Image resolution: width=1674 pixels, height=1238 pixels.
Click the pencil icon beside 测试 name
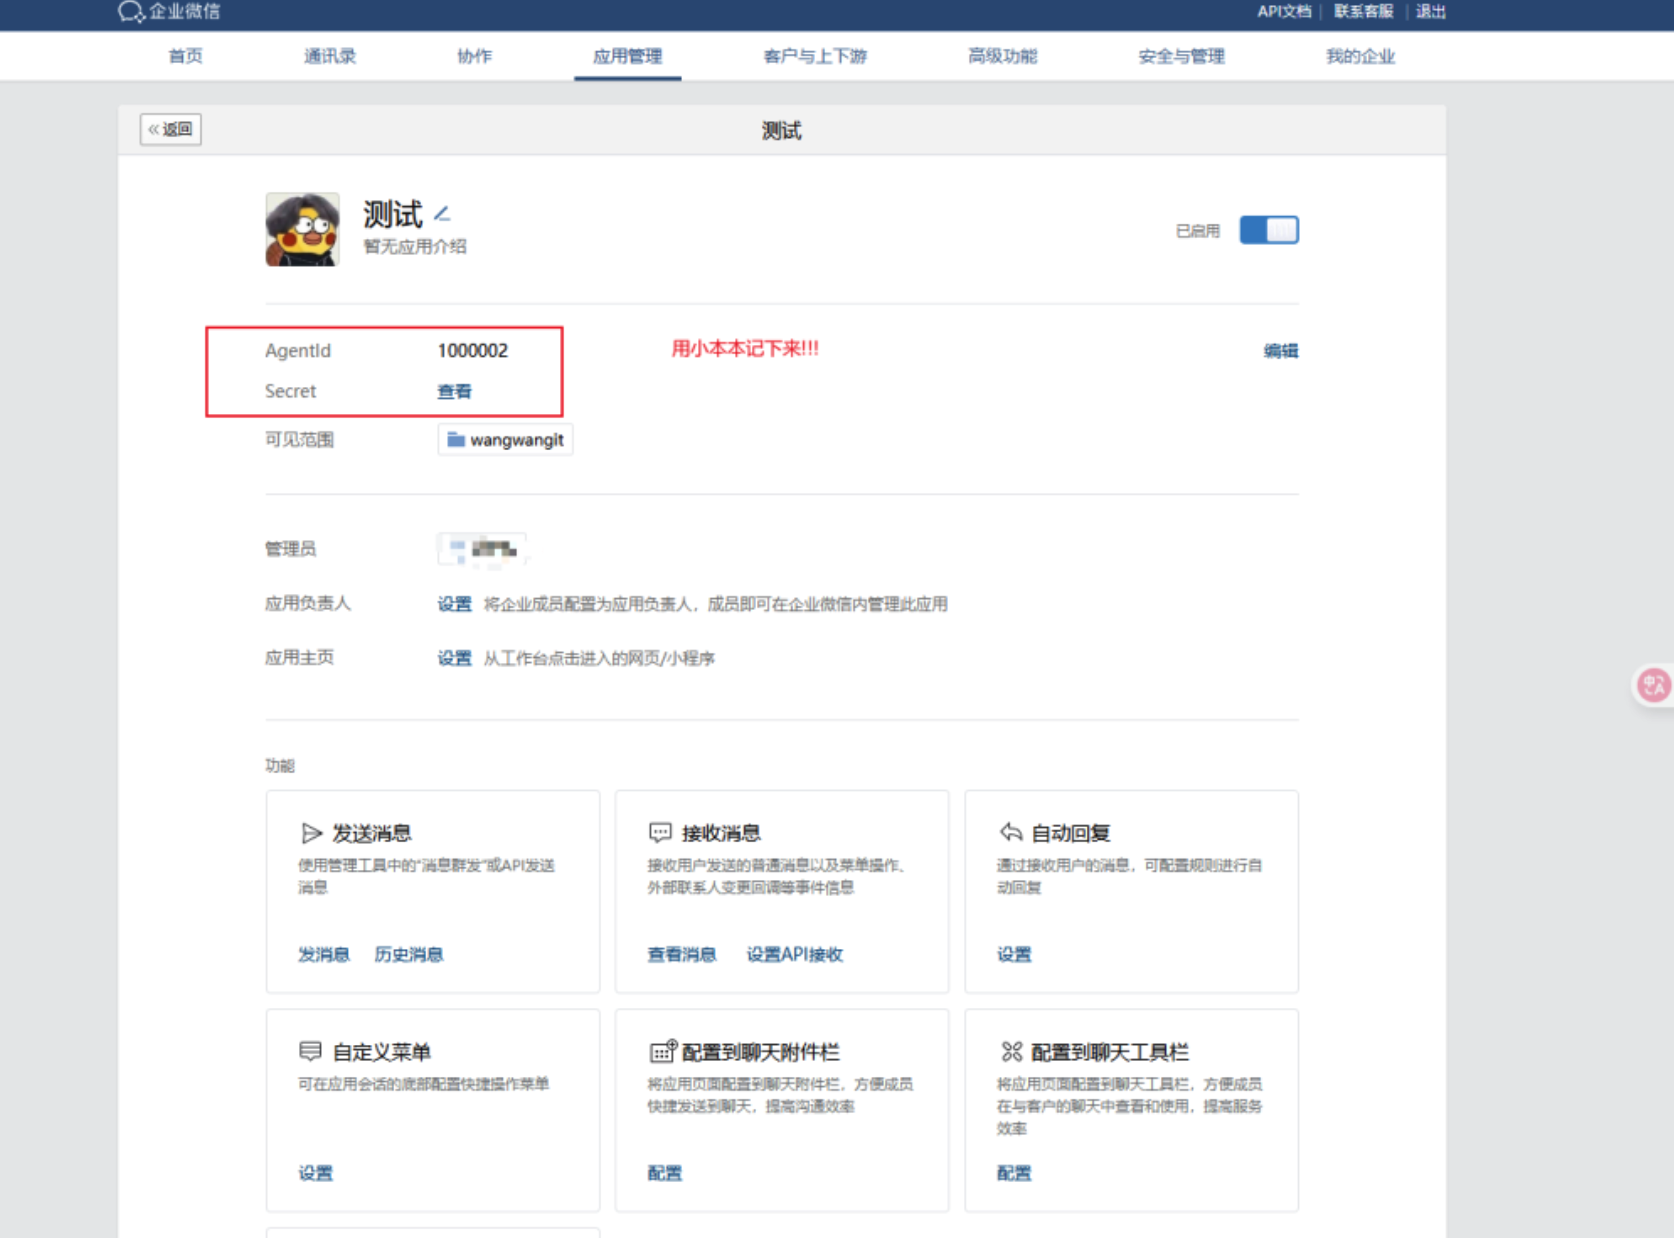coord(442,213)
